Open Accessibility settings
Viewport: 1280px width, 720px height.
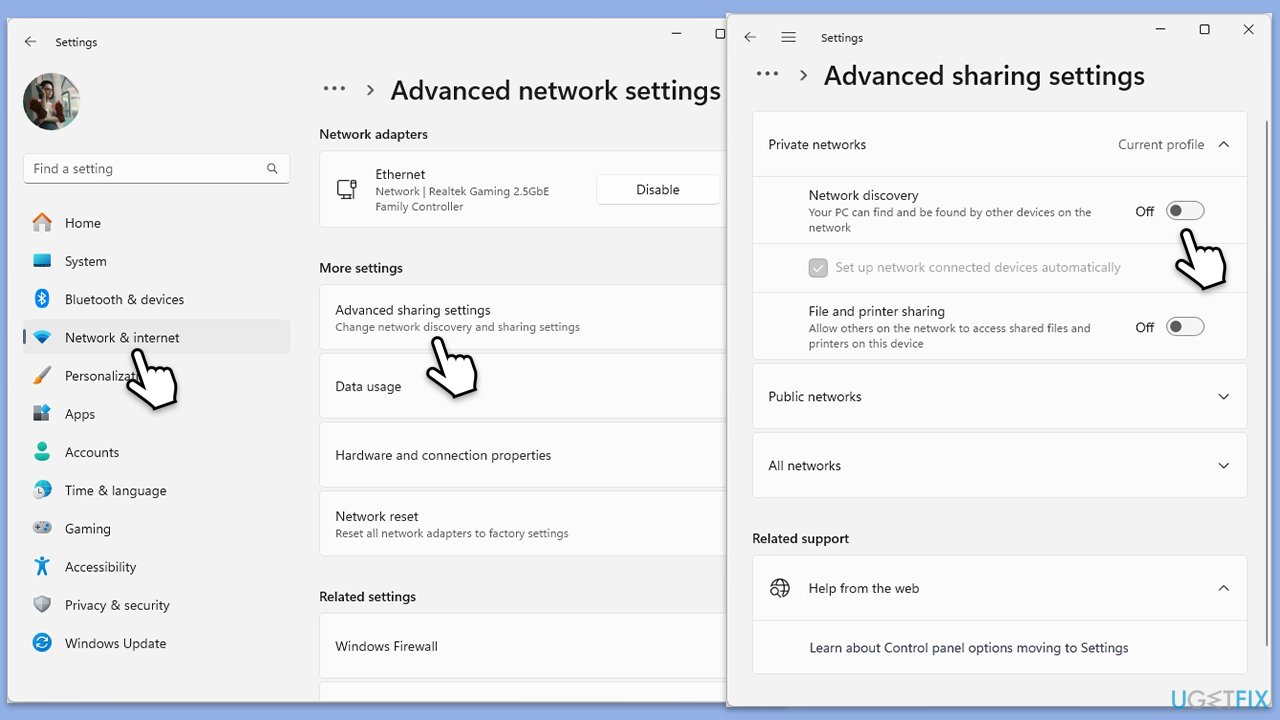(156, 567)
